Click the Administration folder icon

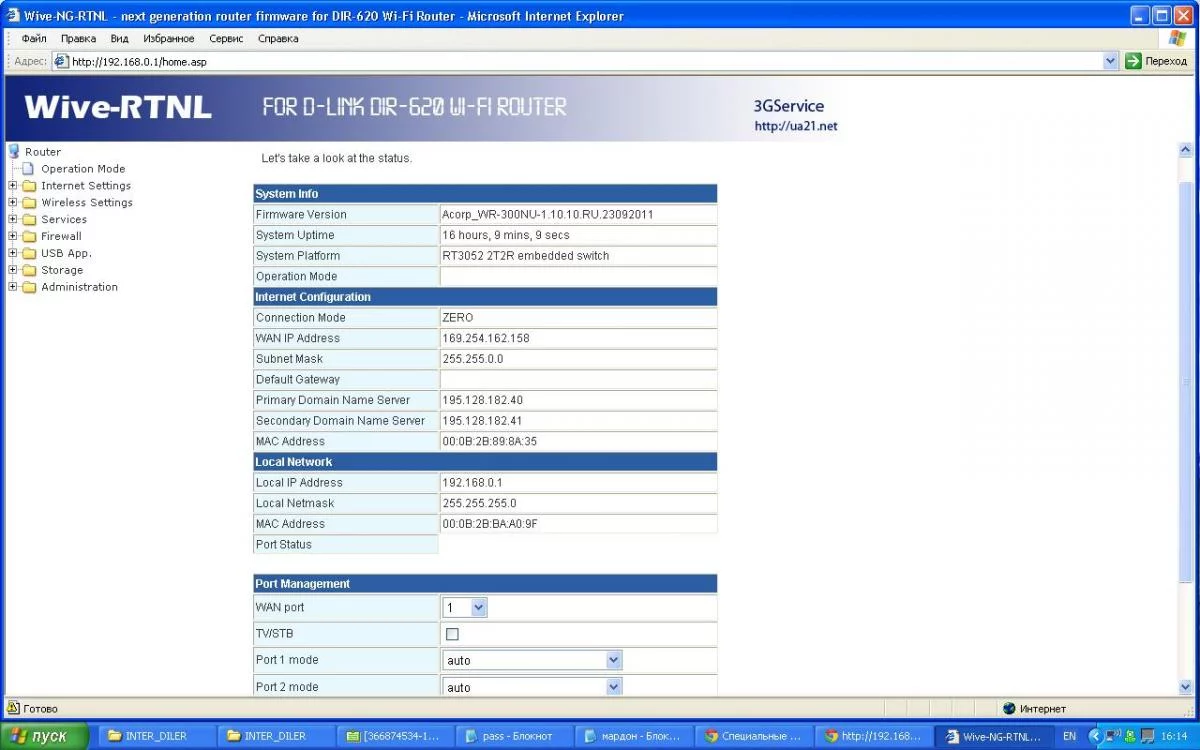[x=29, y=288]
